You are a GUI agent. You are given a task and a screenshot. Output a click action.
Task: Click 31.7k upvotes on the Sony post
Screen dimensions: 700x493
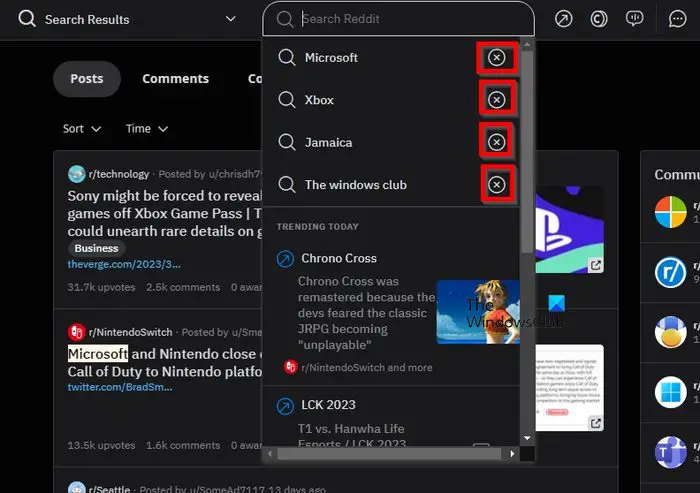[101, 287]
